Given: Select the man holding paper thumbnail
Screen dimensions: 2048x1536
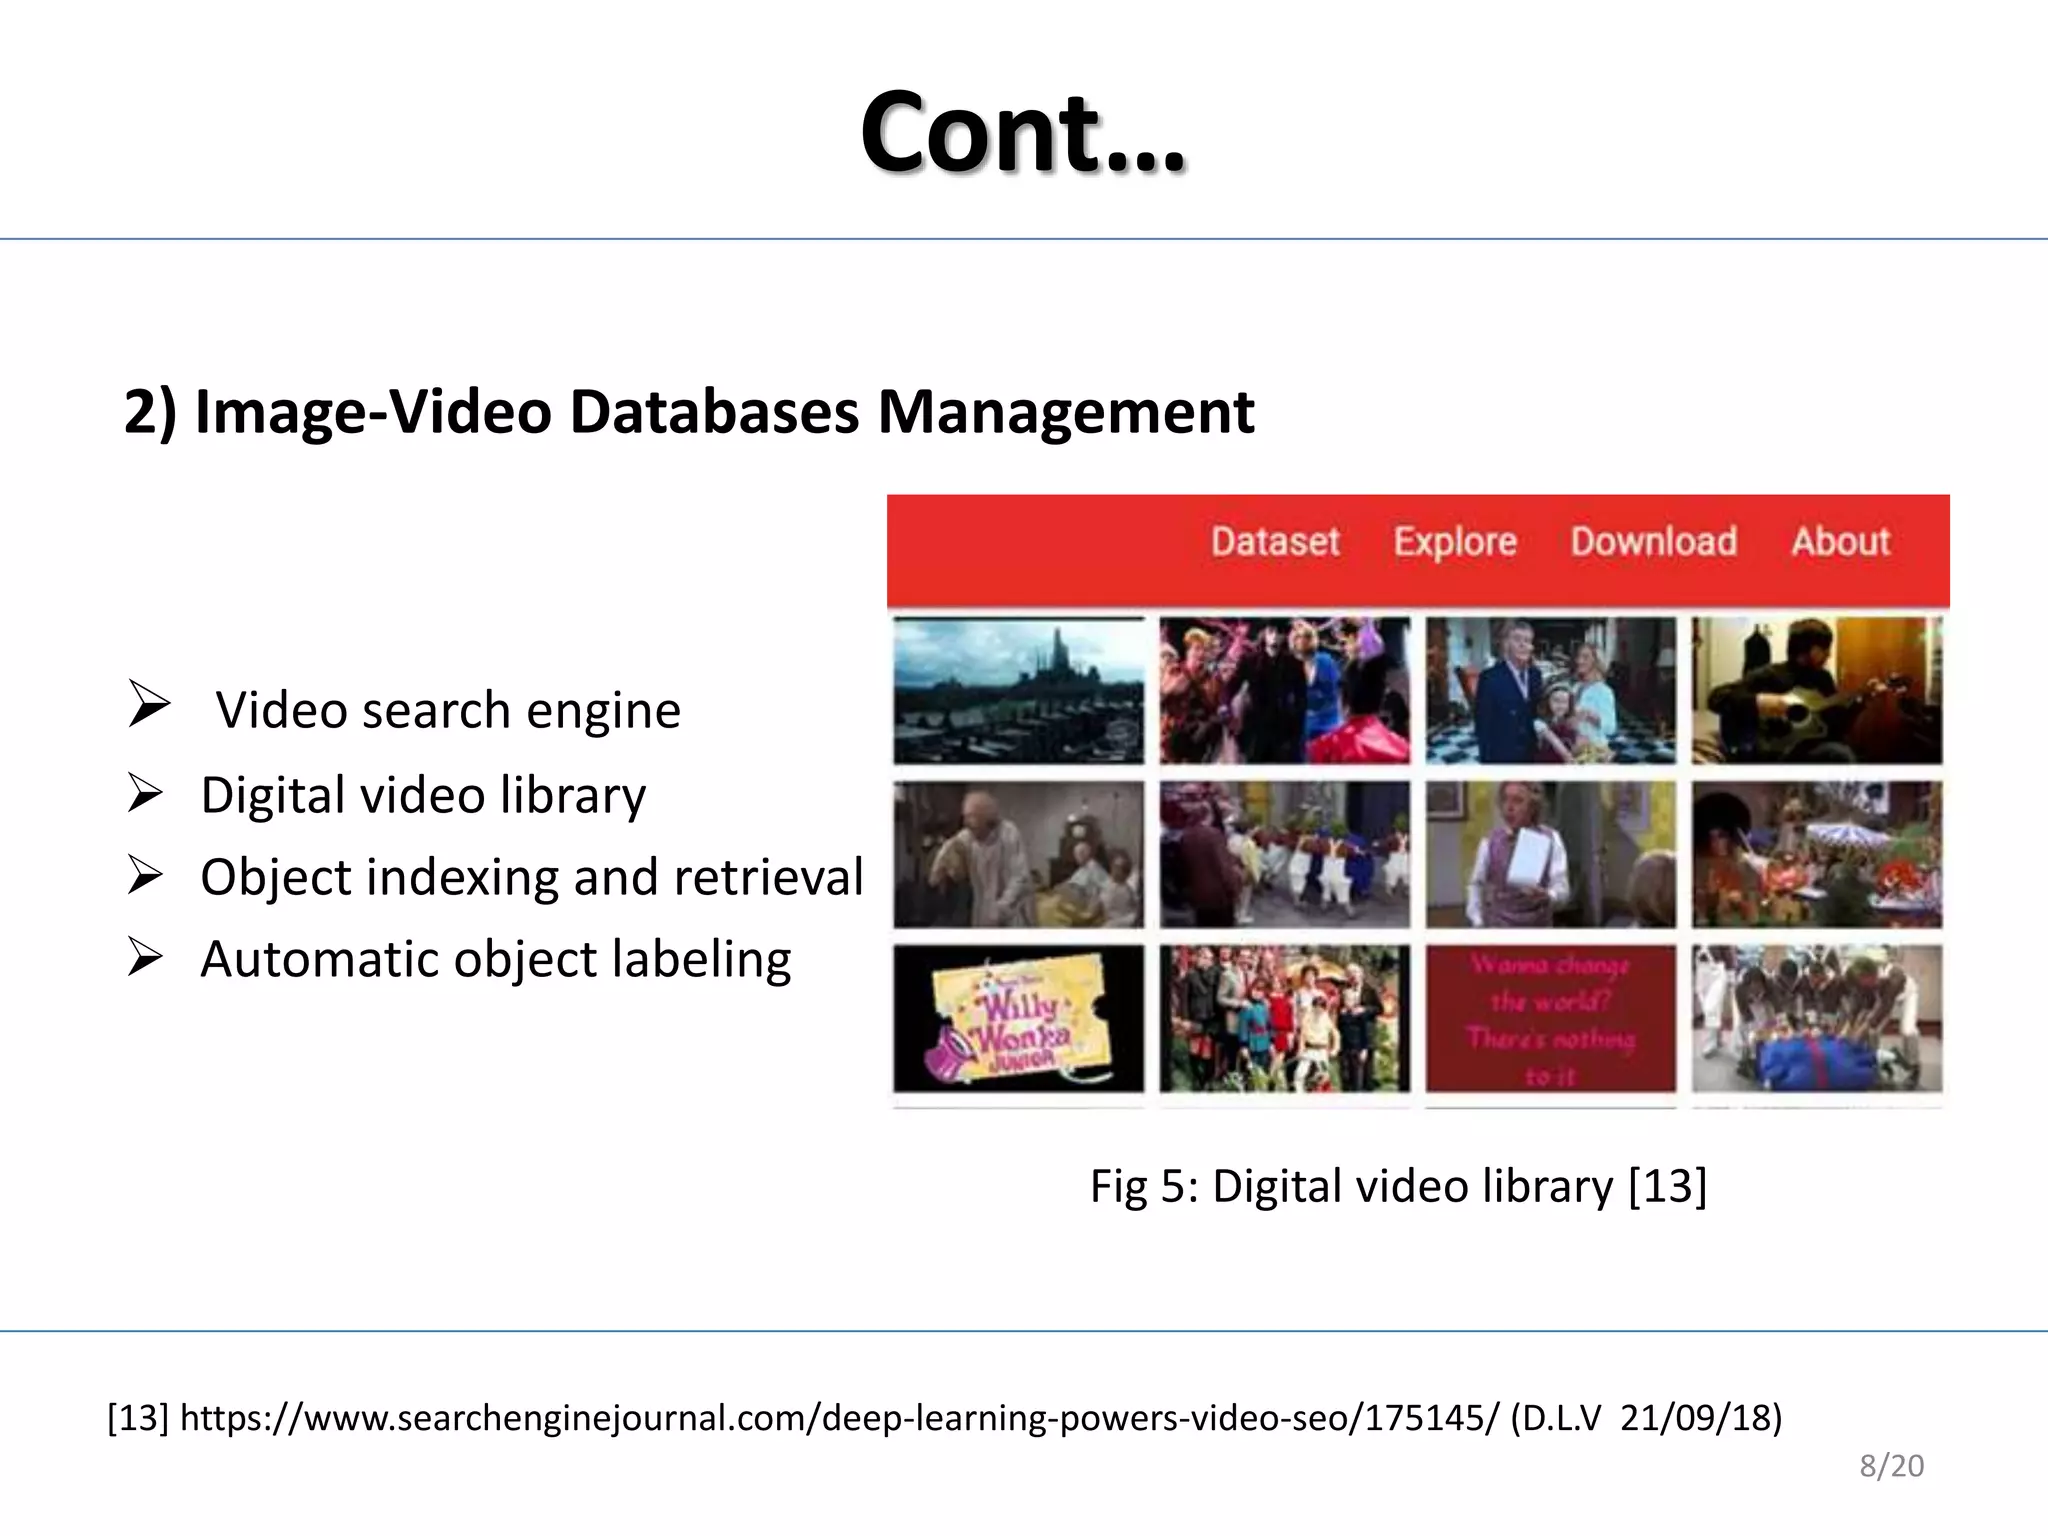Looking at the screenshot, I should (1551, 855).
